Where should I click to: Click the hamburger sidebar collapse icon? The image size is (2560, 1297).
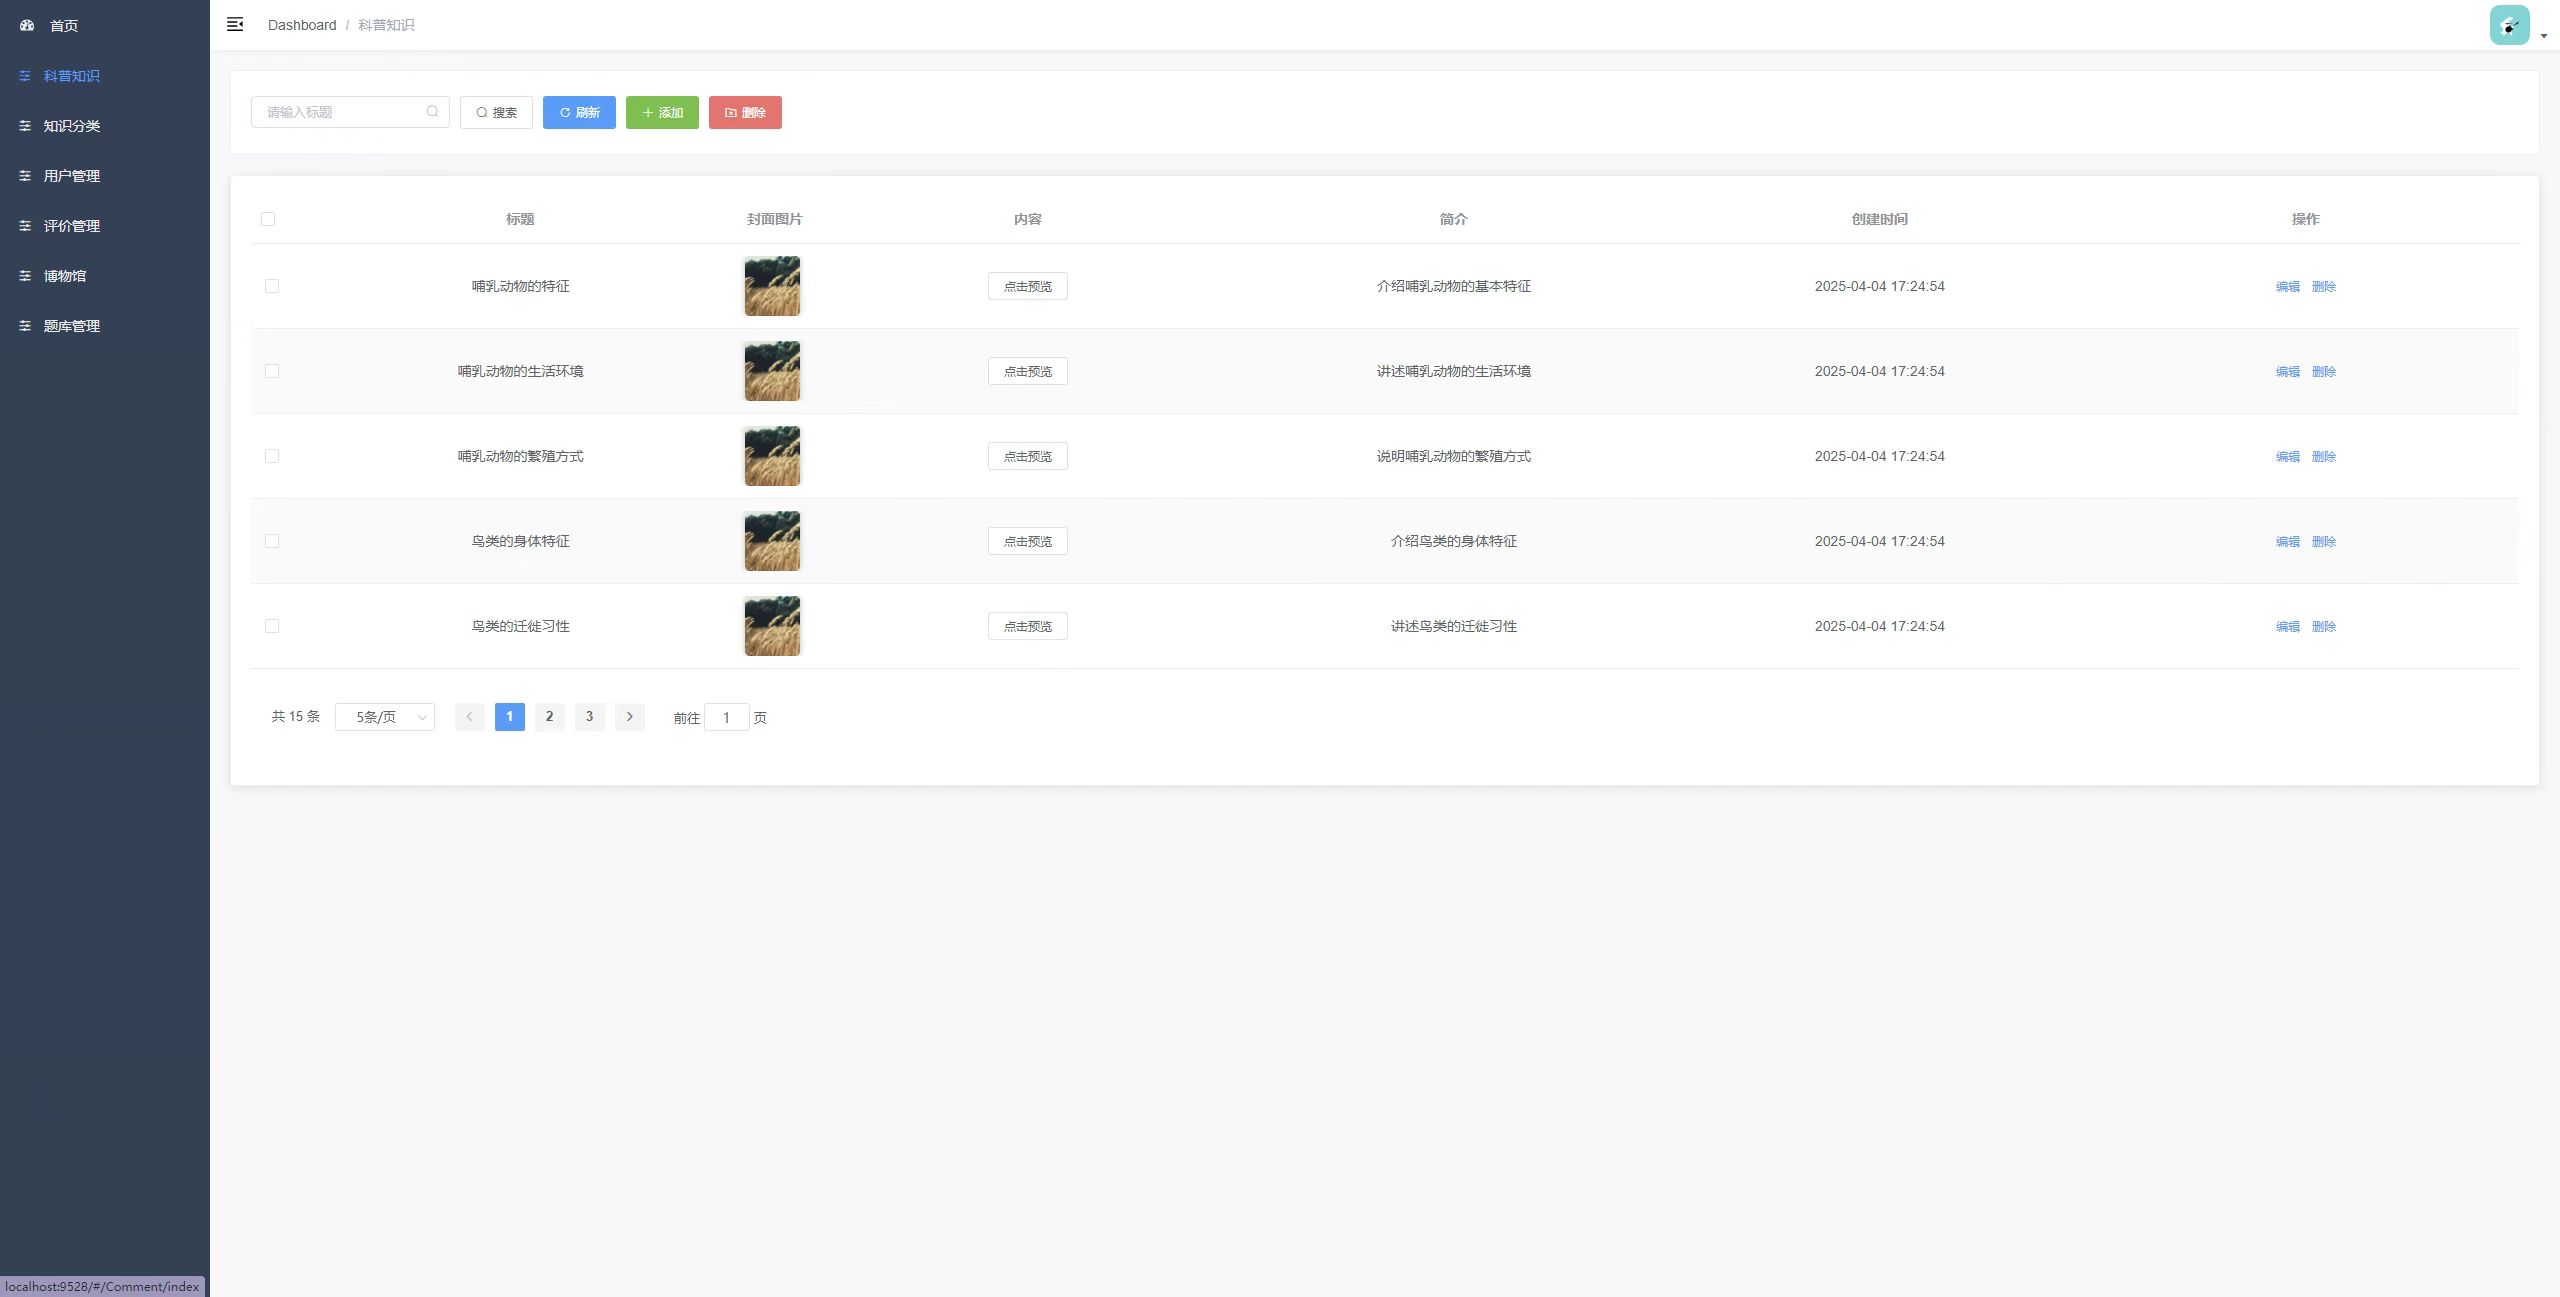pyautogui.click(x=235, y=25)
